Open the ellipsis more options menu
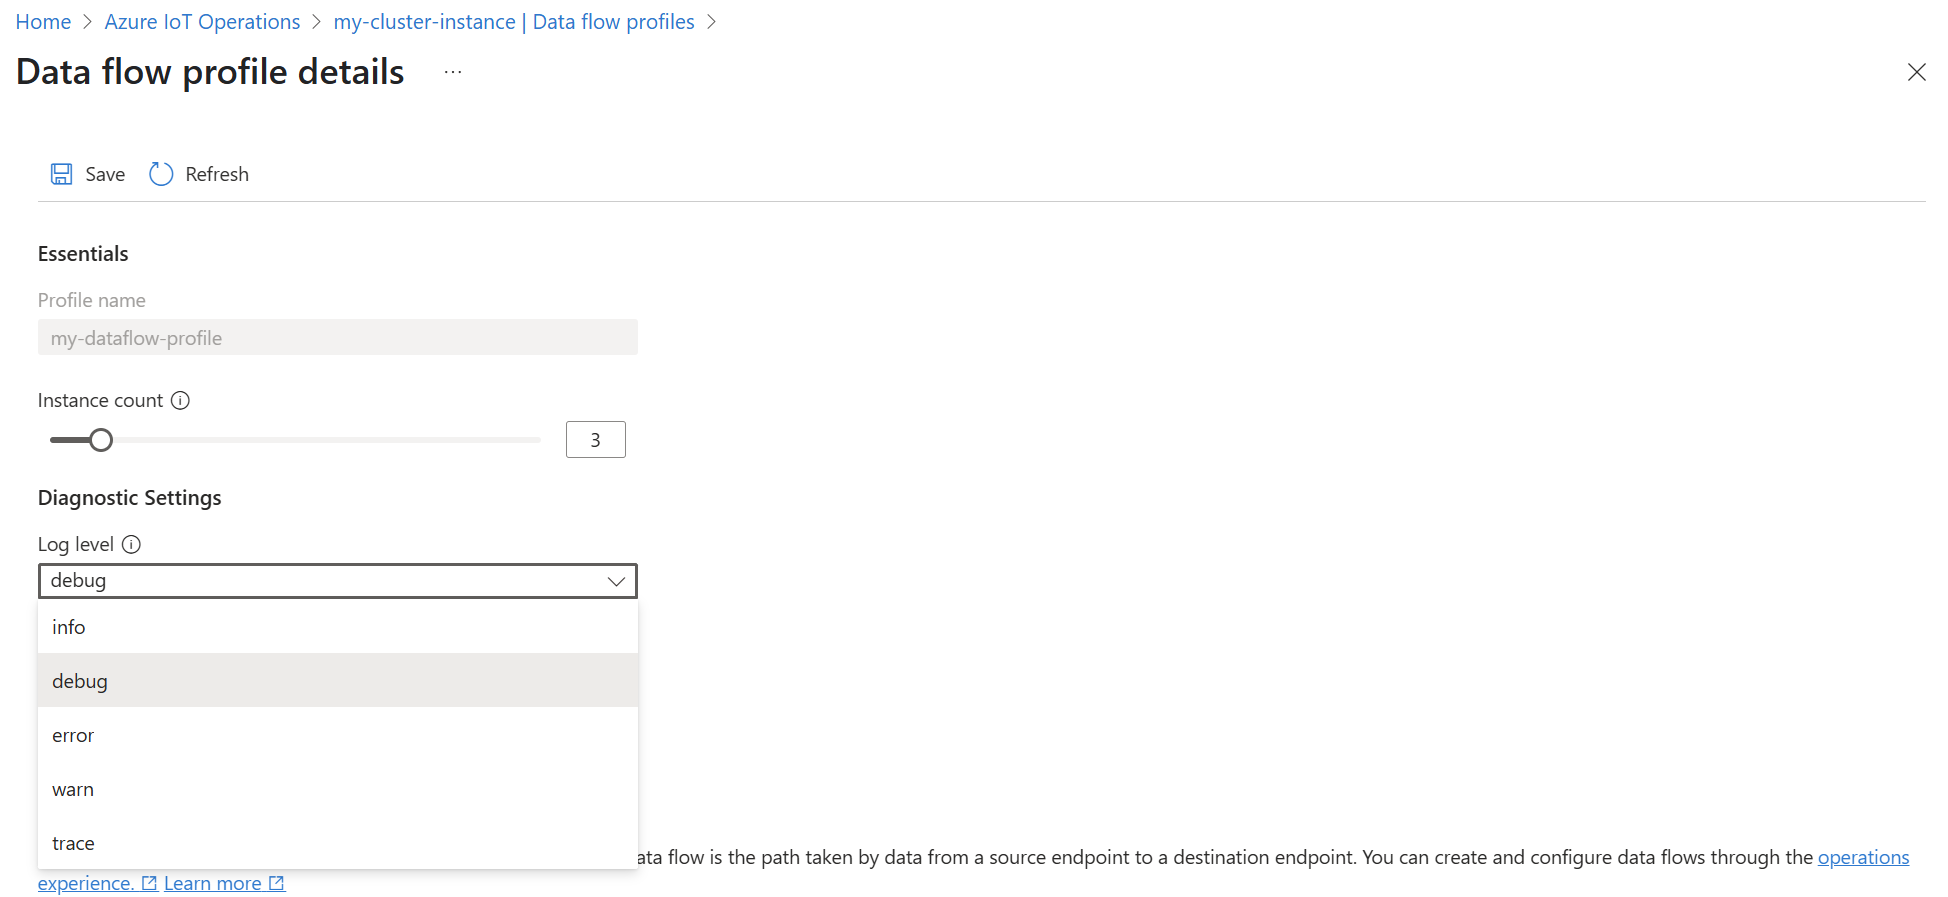 453,72
